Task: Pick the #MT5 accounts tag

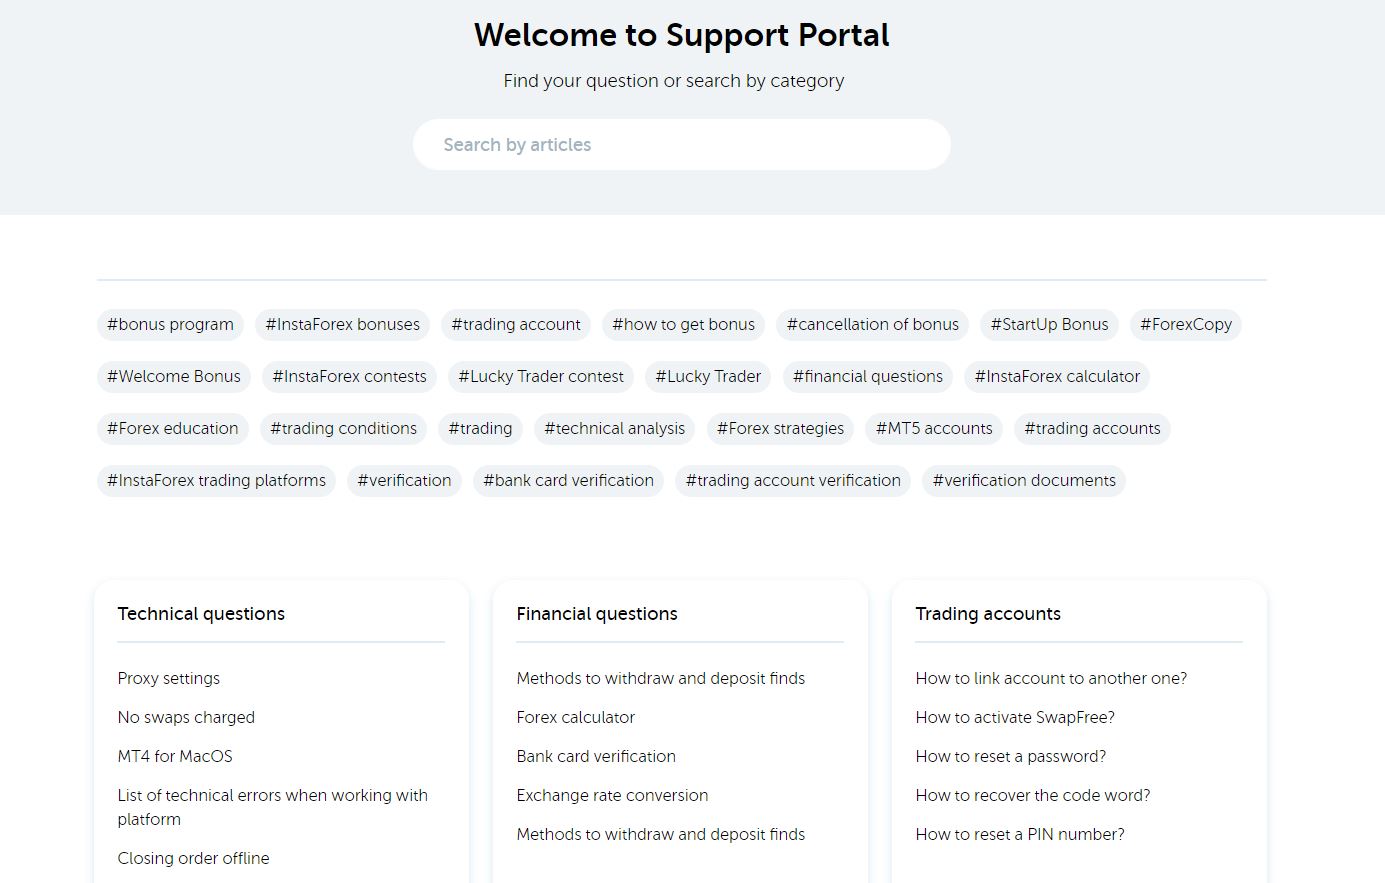Action: (x=934, y=429)
